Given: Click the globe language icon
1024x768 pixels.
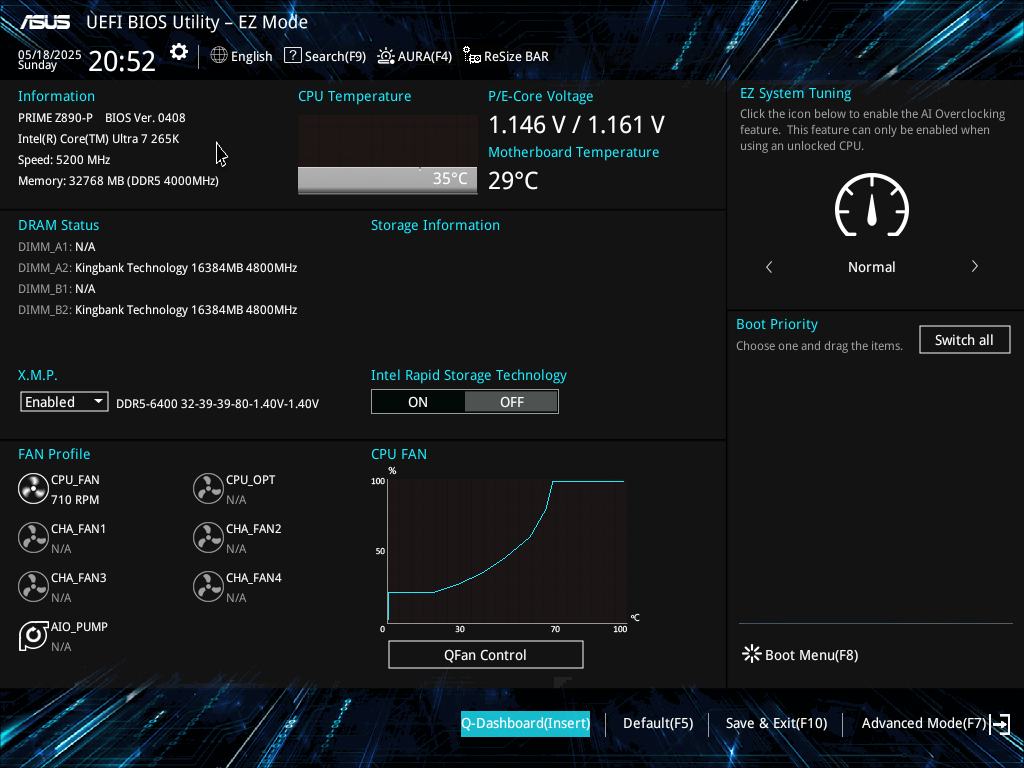Looking at the screenshot, I should click(x=219, y=56).
